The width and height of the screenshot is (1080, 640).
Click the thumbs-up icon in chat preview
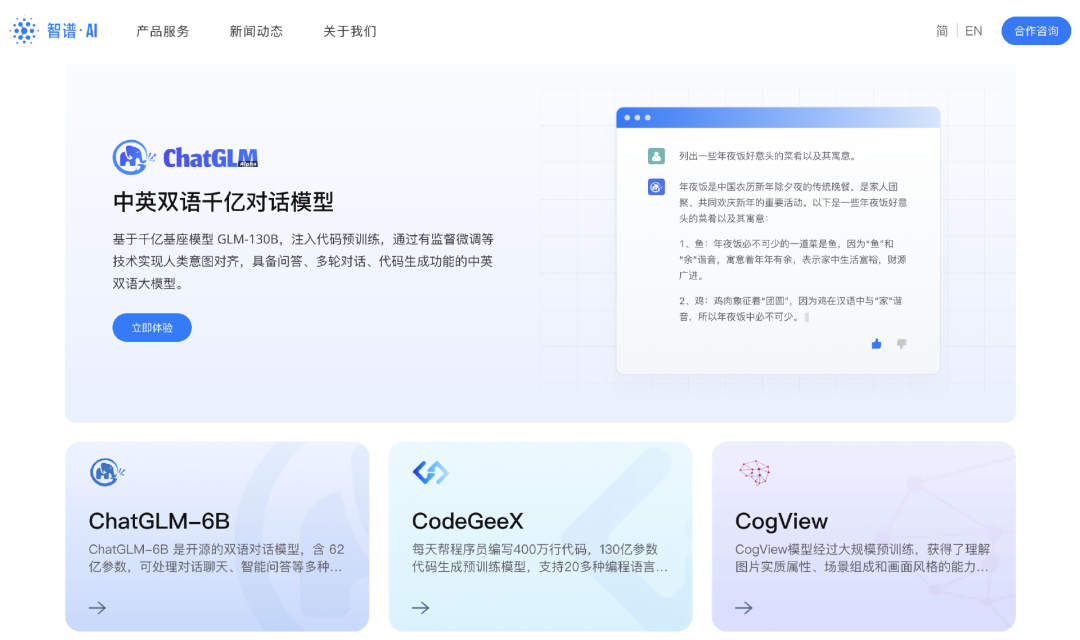click(x=876, y=344)
